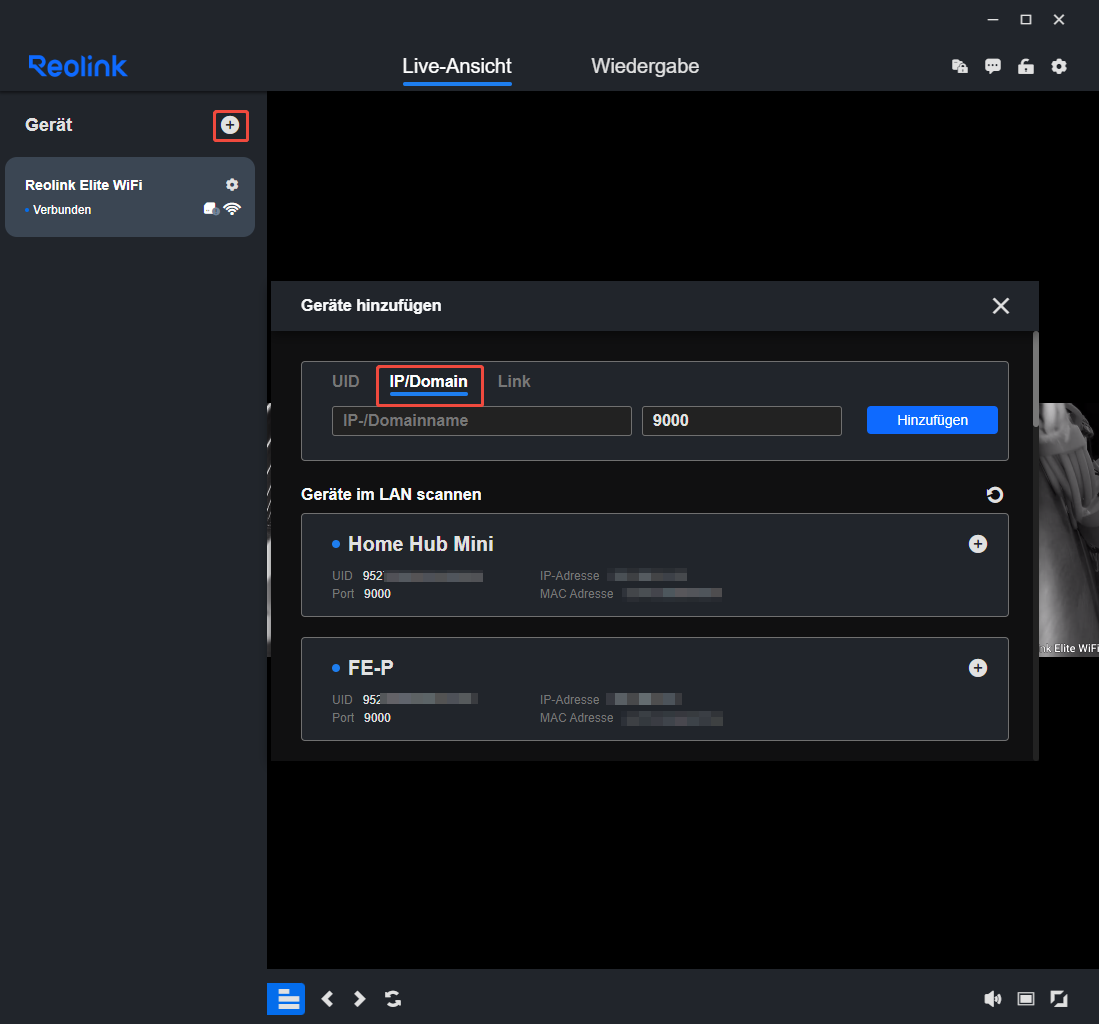Click the FE-P device title
Image resolution: width=1099 pixels, height=1024 pixels.
(371, 668)
